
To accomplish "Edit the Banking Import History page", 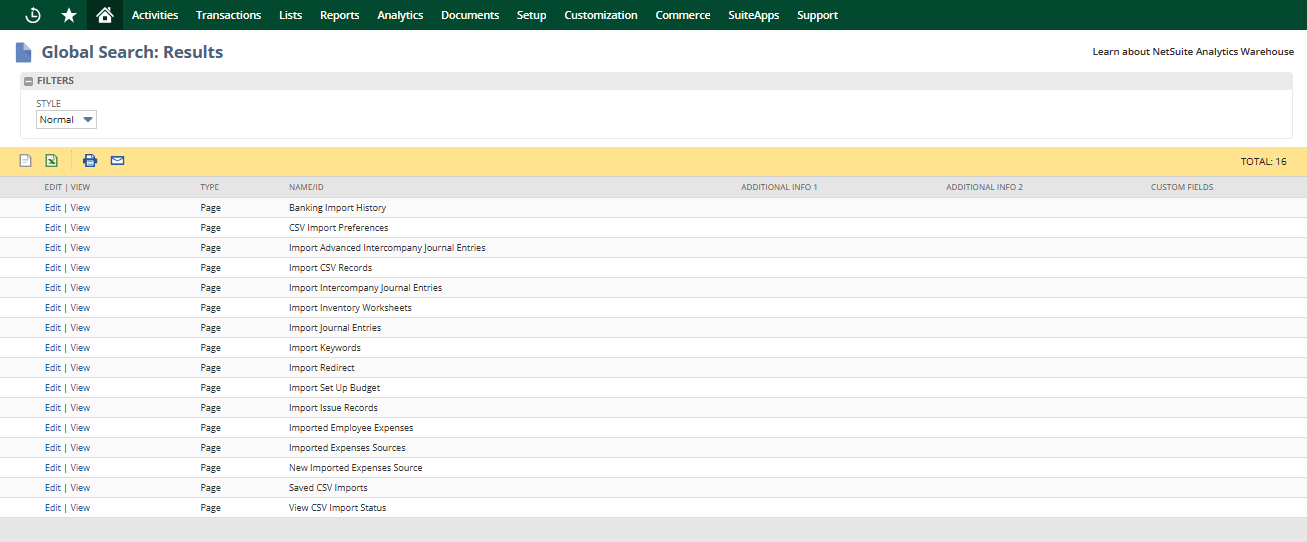I will tap(52, 208).
